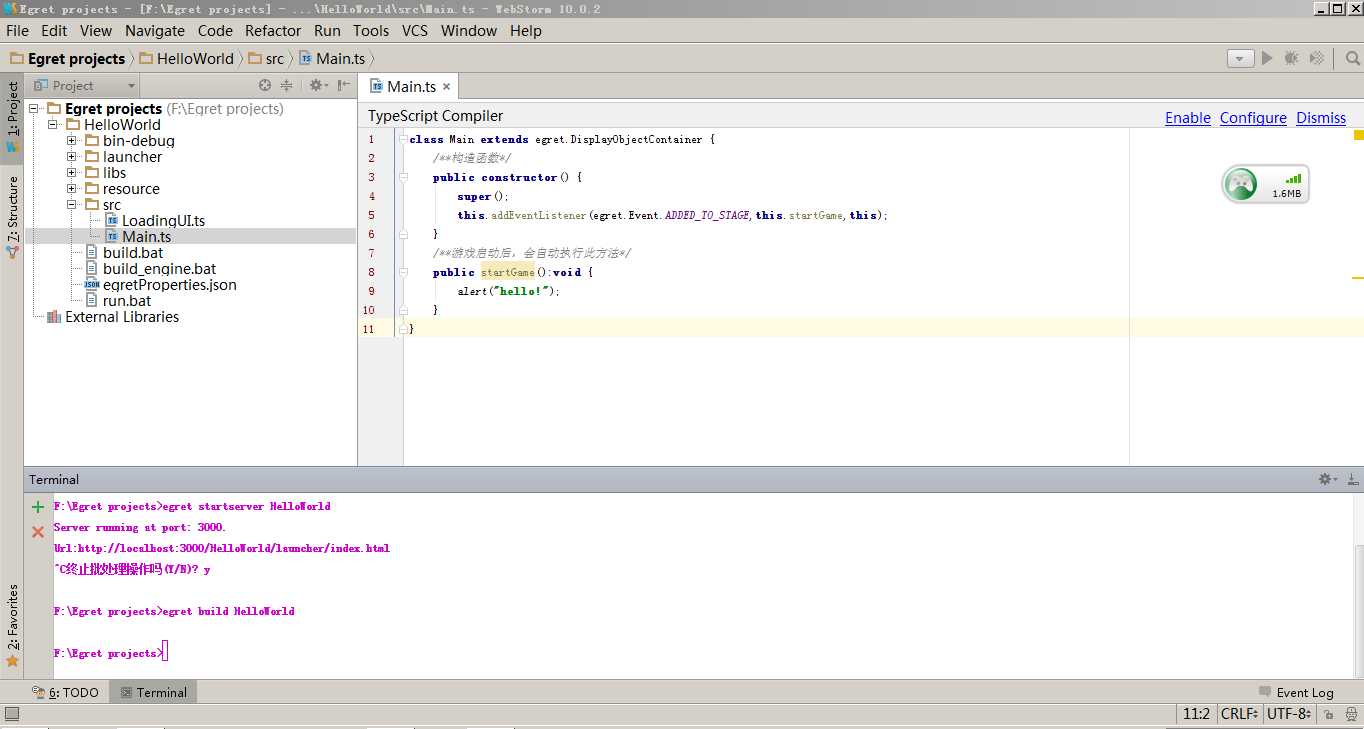
Task: Toggle the Terminal tool window tab
Action: [153, 692]
